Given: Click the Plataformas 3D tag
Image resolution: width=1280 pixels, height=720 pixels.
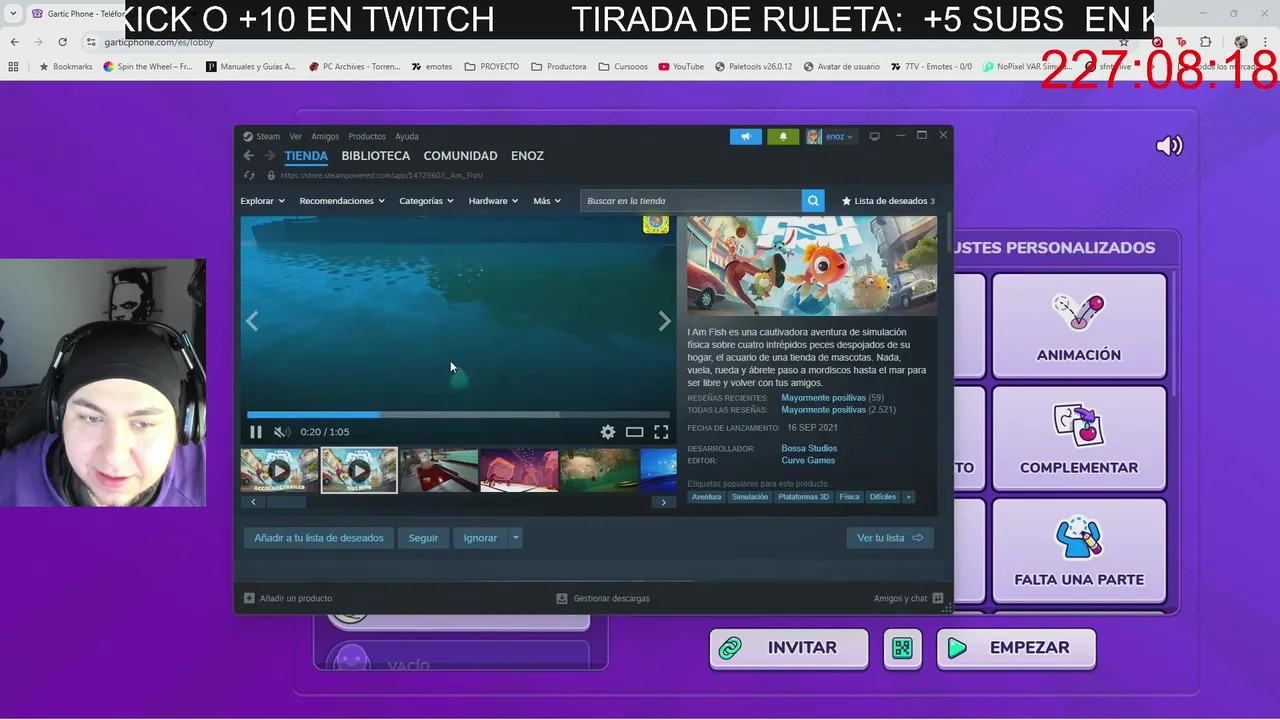Looking at the screenshot, I should [x=804, y=497].
